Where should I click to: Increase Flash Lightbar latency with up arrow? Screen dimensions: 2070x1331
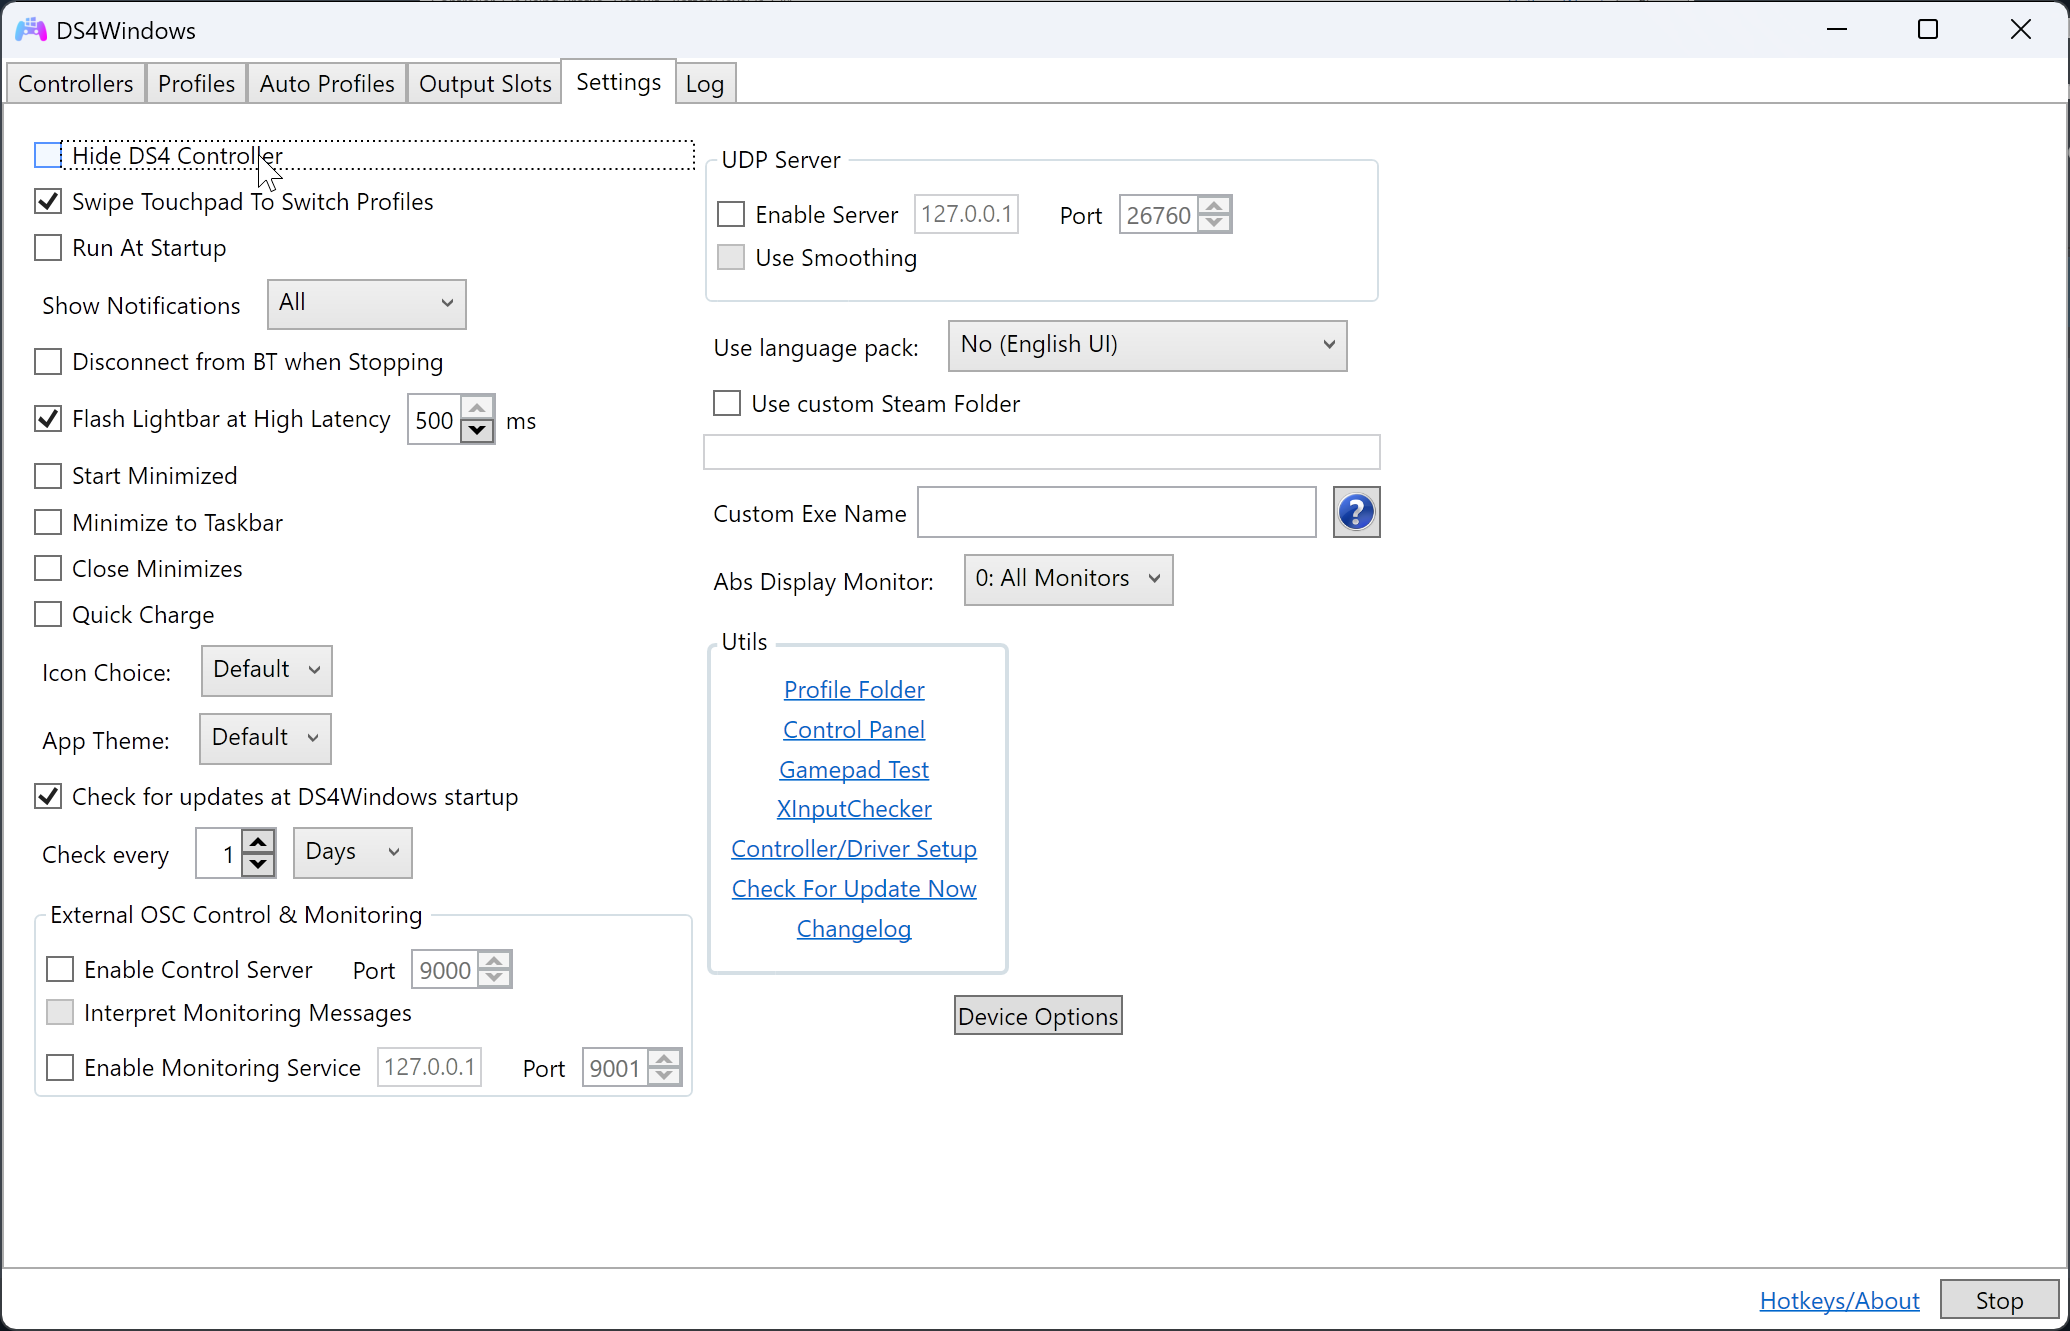coord(478,409)
